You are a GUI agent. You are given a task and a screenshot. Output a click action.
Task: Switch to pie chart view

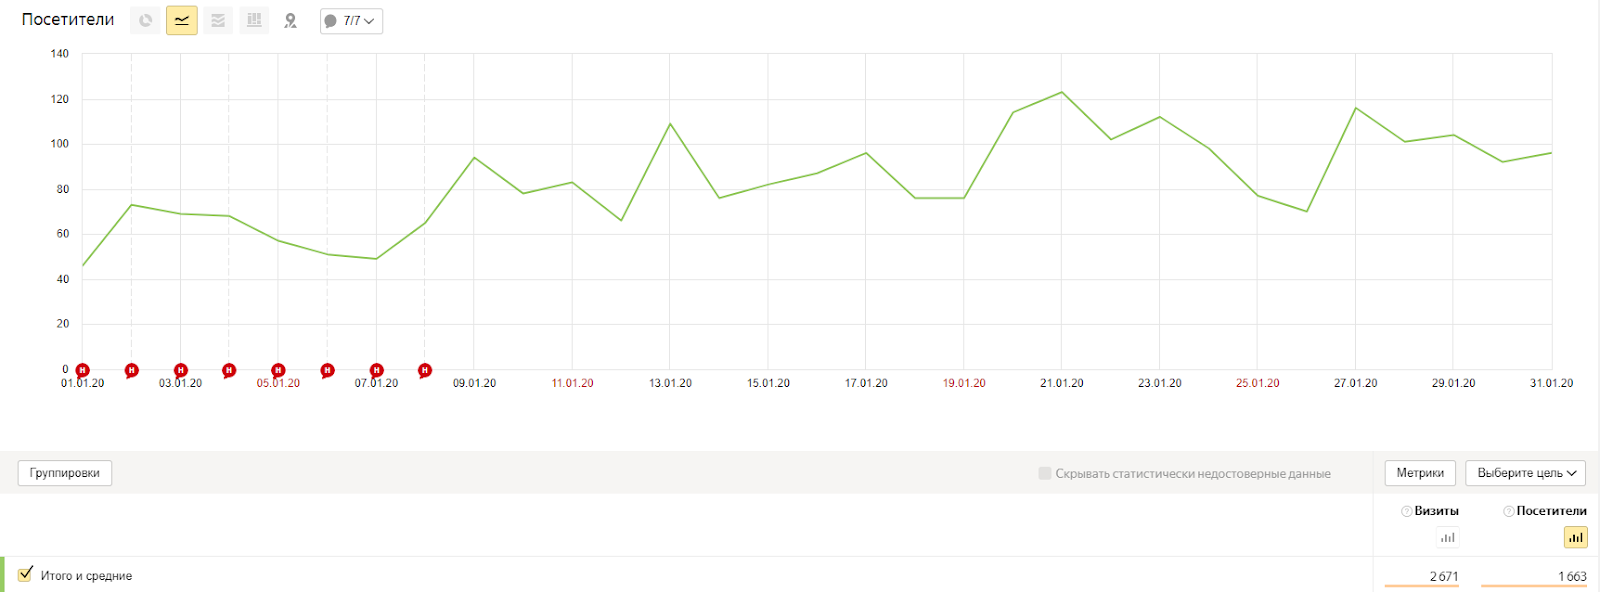(x=146, y=20)
